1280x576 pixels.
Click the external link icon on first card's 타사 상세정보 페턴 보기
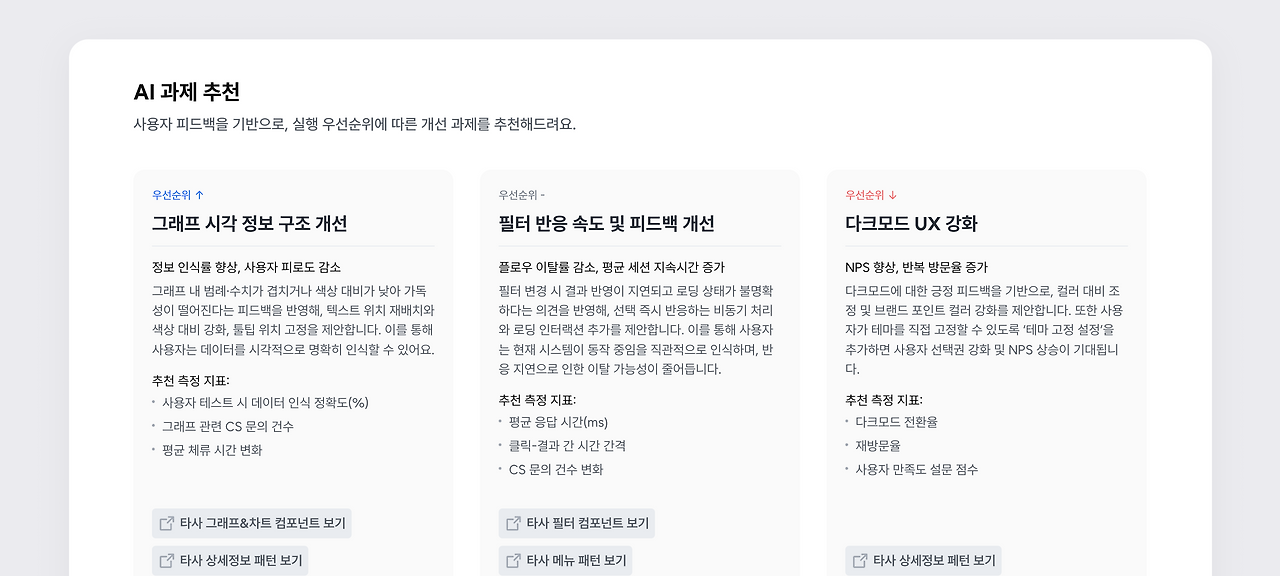click(168, 560)
